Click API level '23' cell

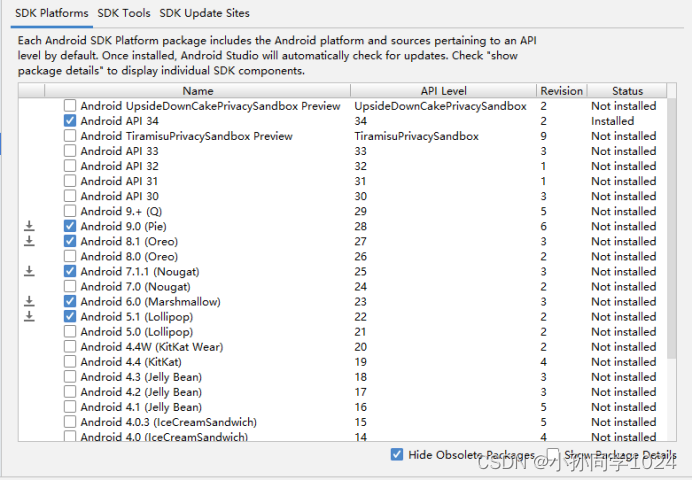pos(361,302)
